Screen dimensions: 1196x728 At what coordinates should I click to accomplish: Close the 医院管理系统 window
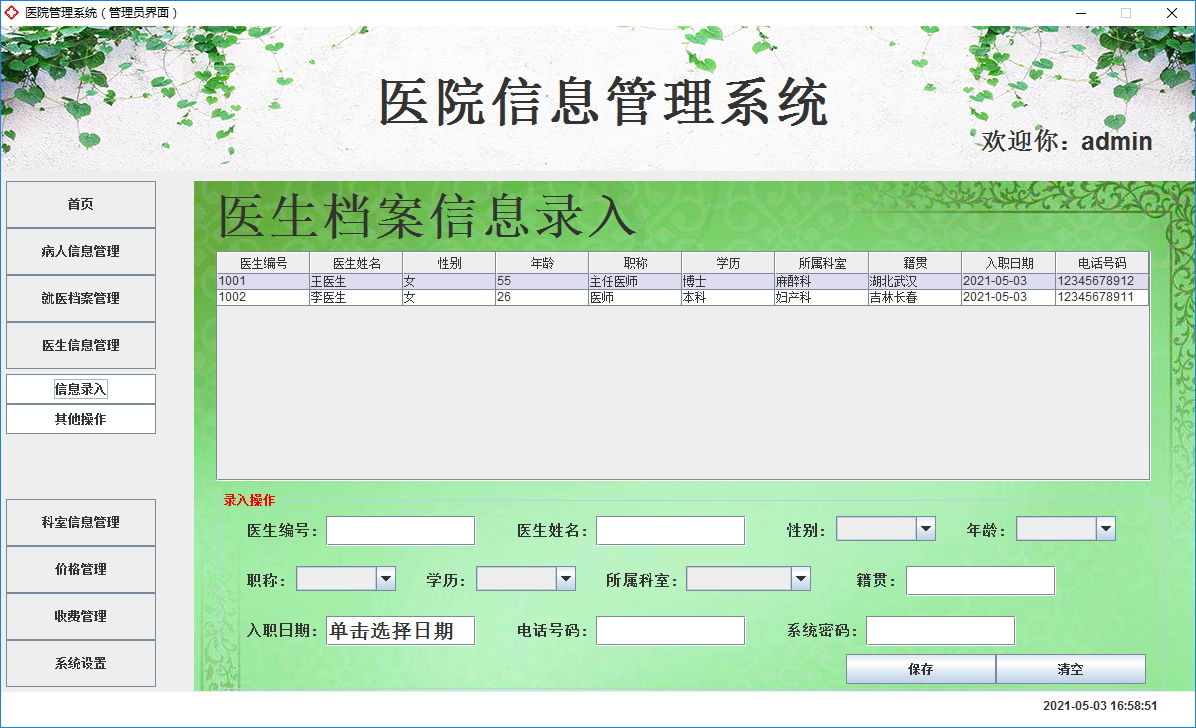tap(1172, 13)
